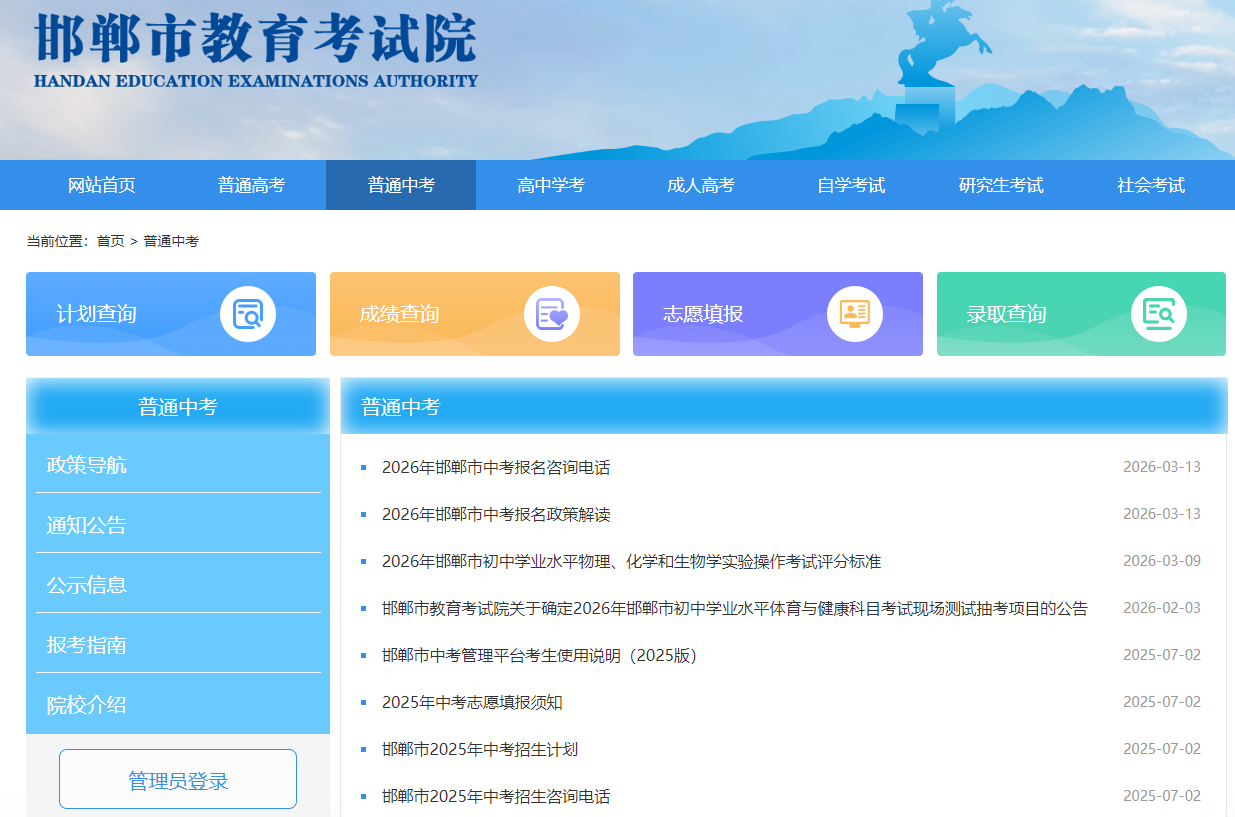Click the 首页 breadcrumb link
The image size is (1235, 817).
[x=110, y=241]
